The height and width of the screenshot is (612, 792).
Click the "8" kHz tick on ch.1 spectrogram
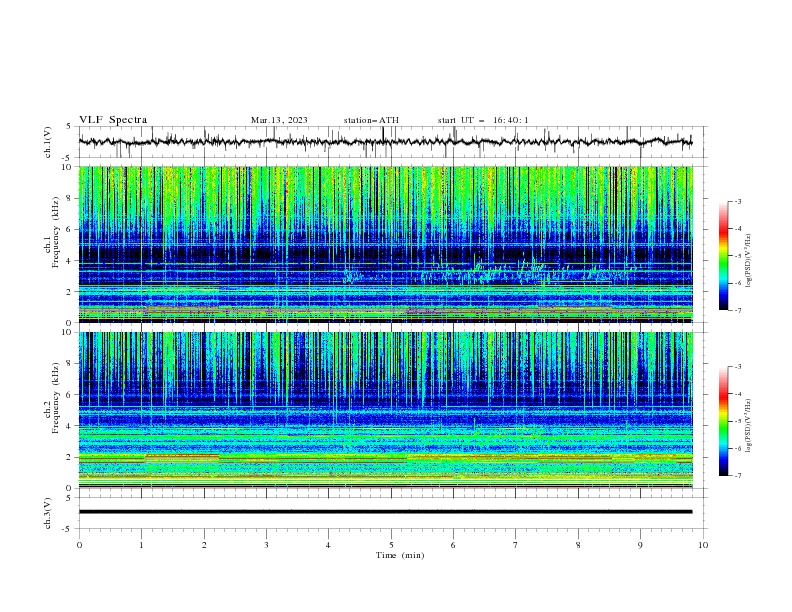pyautogui.click(x=70, y=198)
